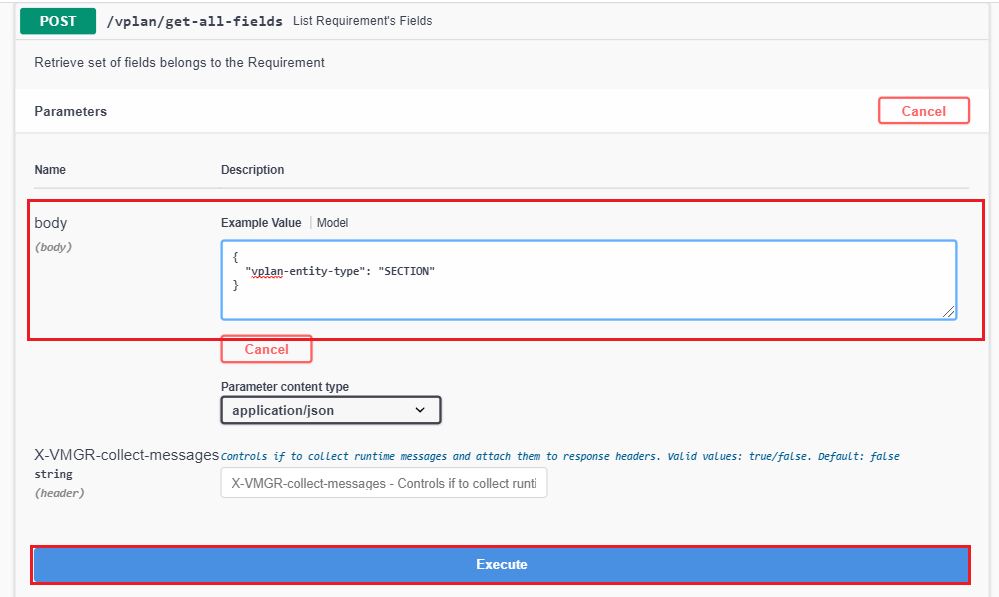The image size is (999, 597).
Task: Click the Parameters section heading
Action: [x=70, y=112]
